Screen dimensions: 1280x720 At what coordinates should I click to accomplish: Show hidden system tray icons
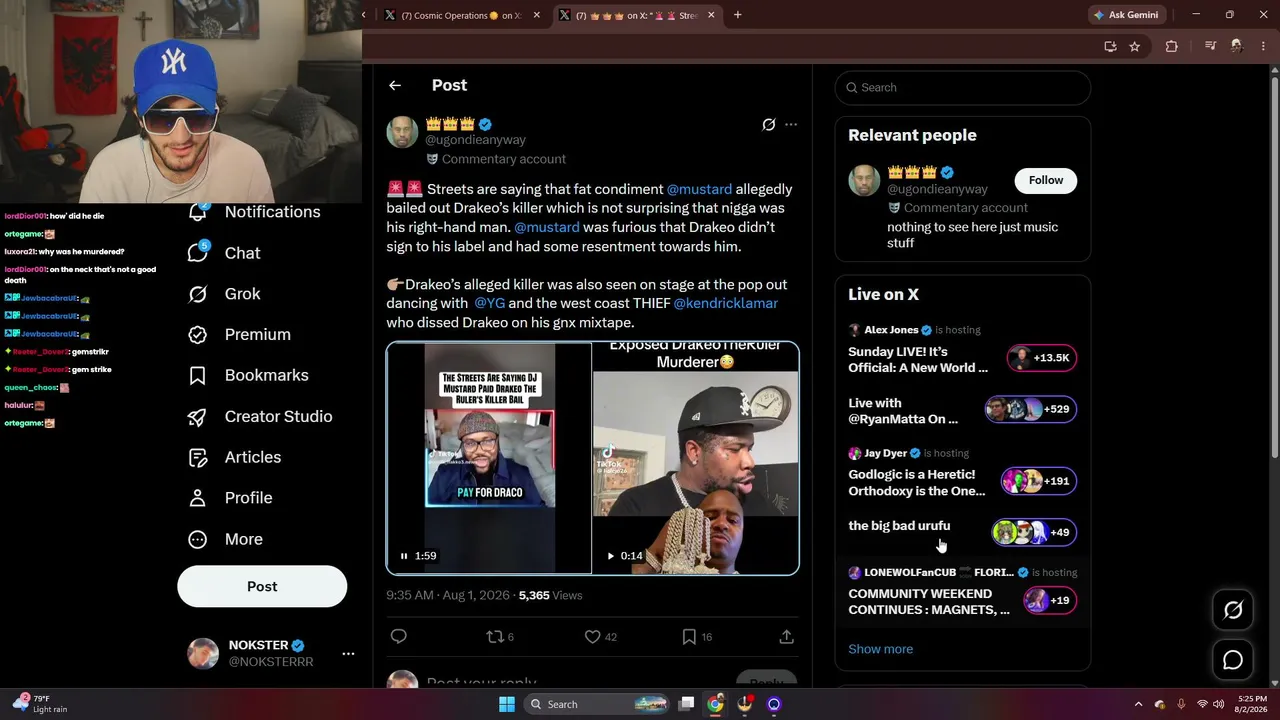(1138, 704)
